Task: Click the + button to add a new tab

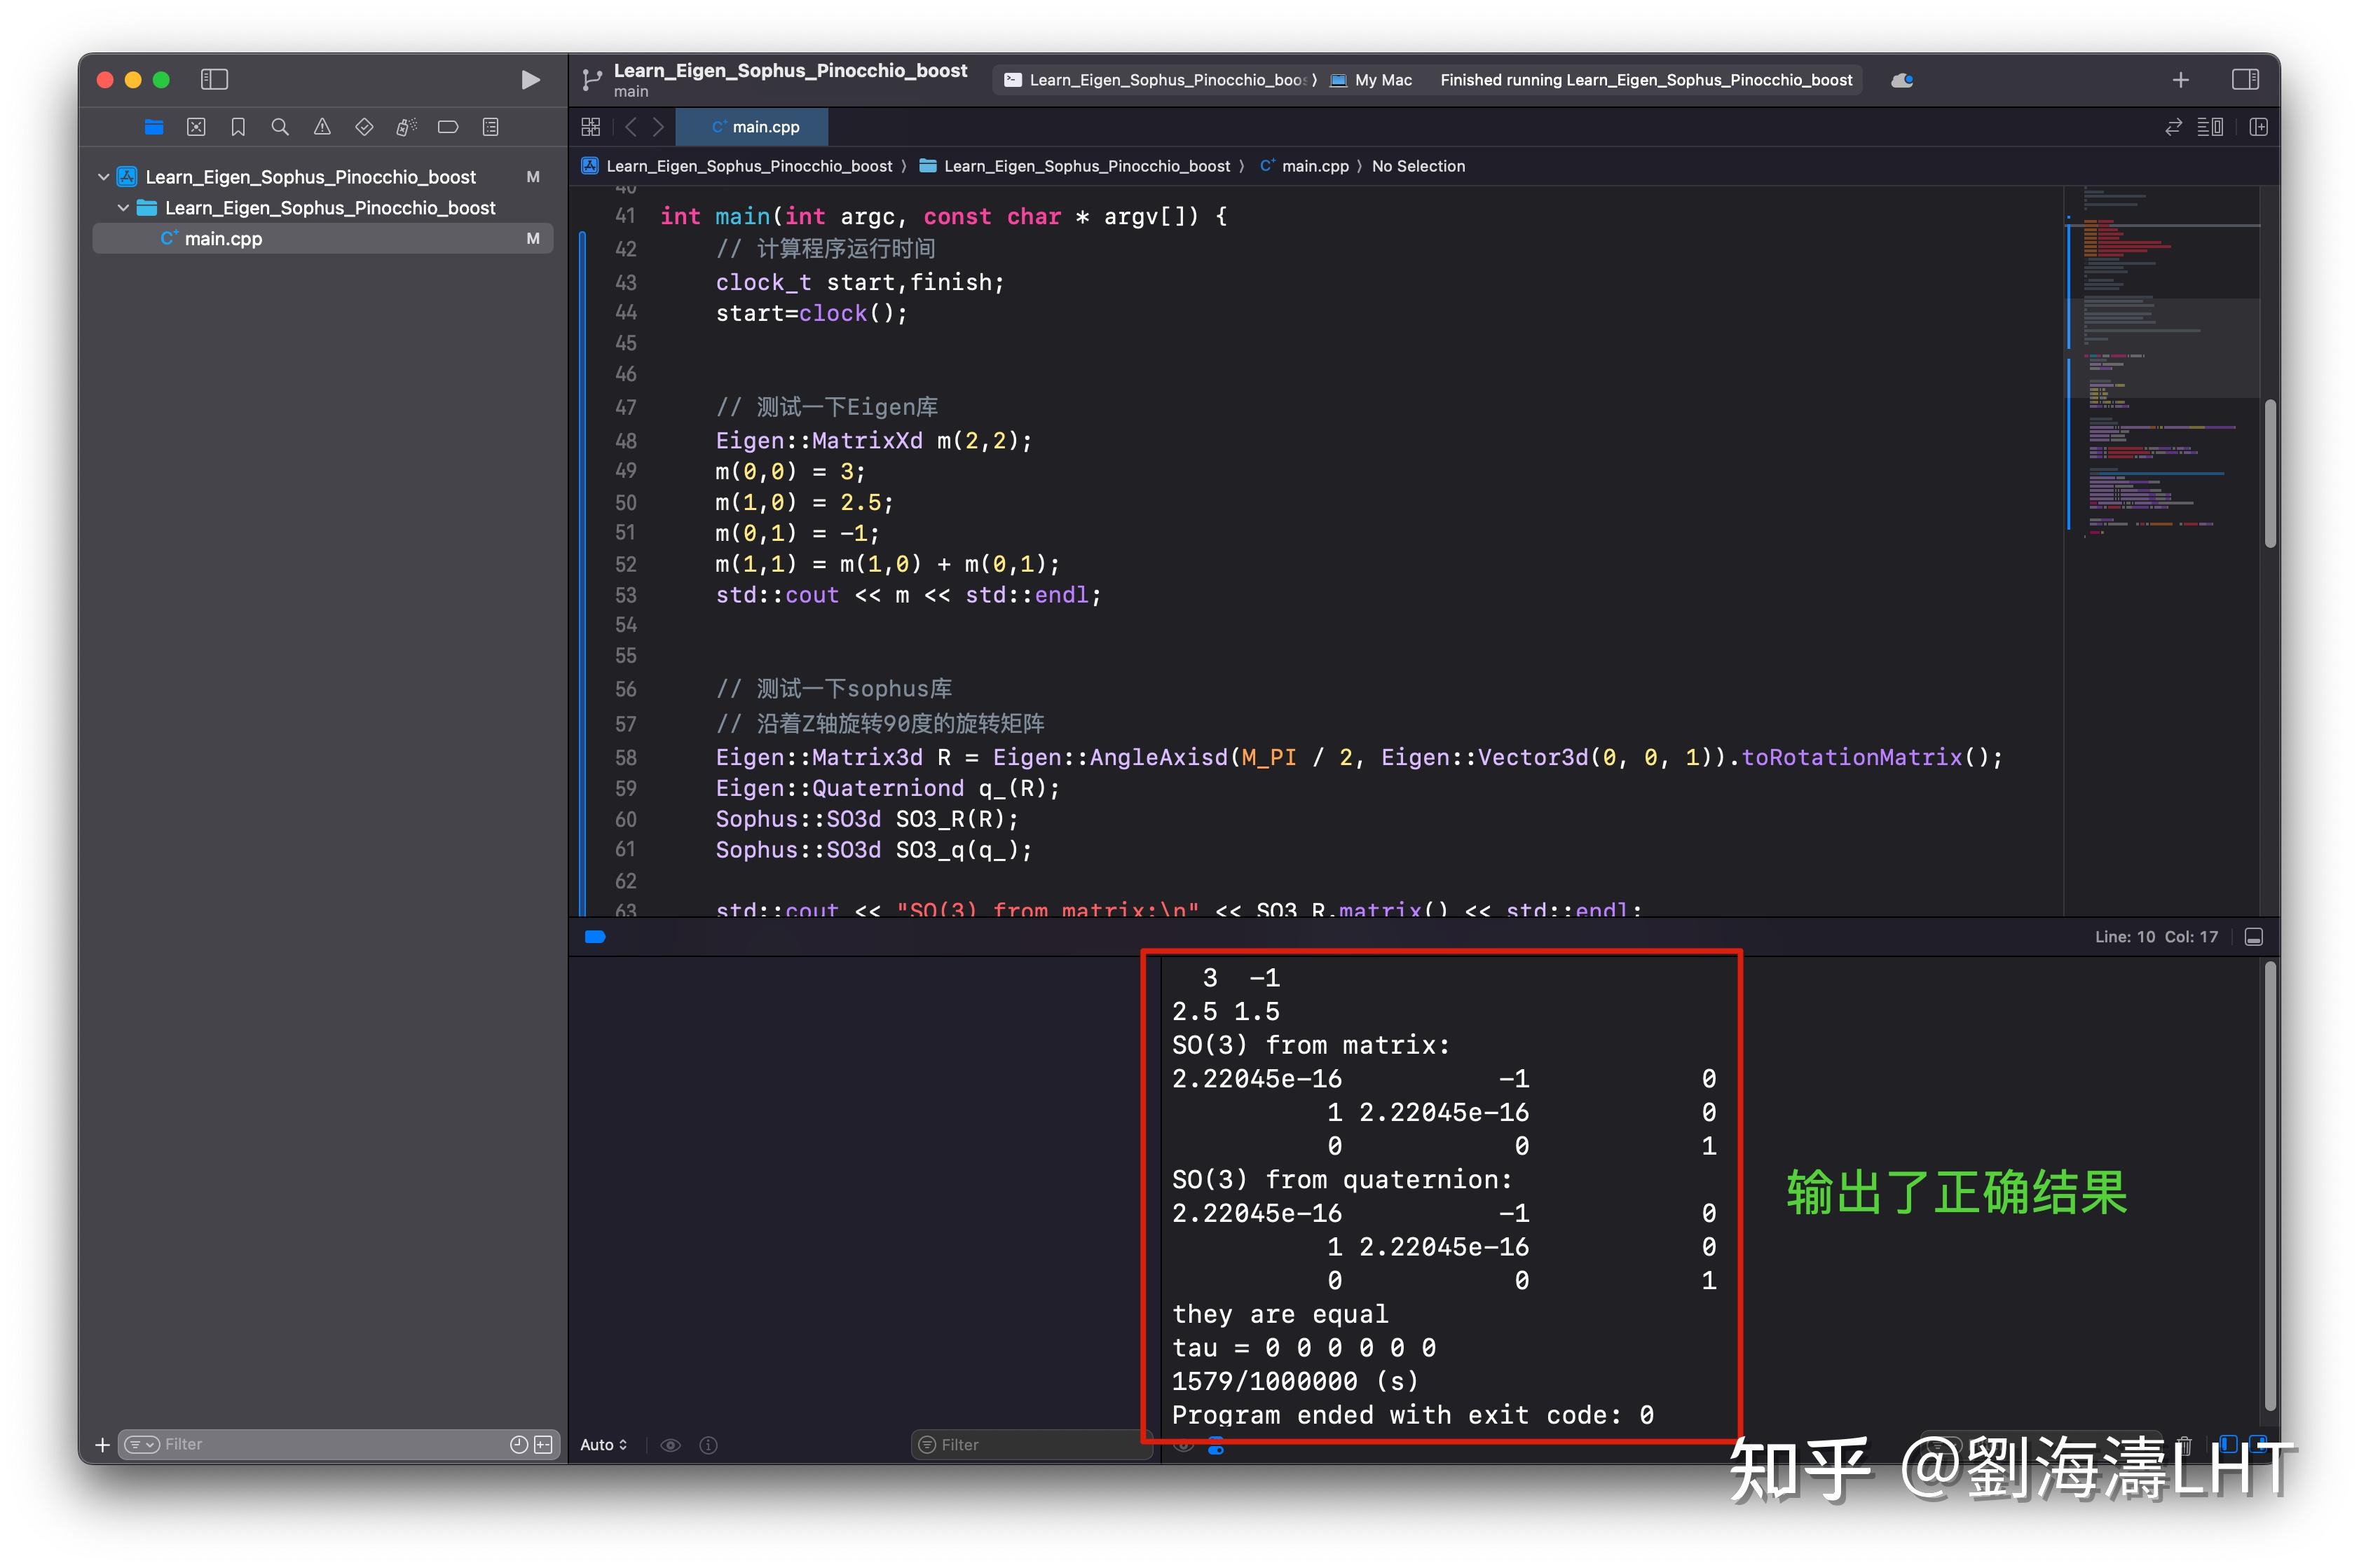Action: coord(2180,79)
